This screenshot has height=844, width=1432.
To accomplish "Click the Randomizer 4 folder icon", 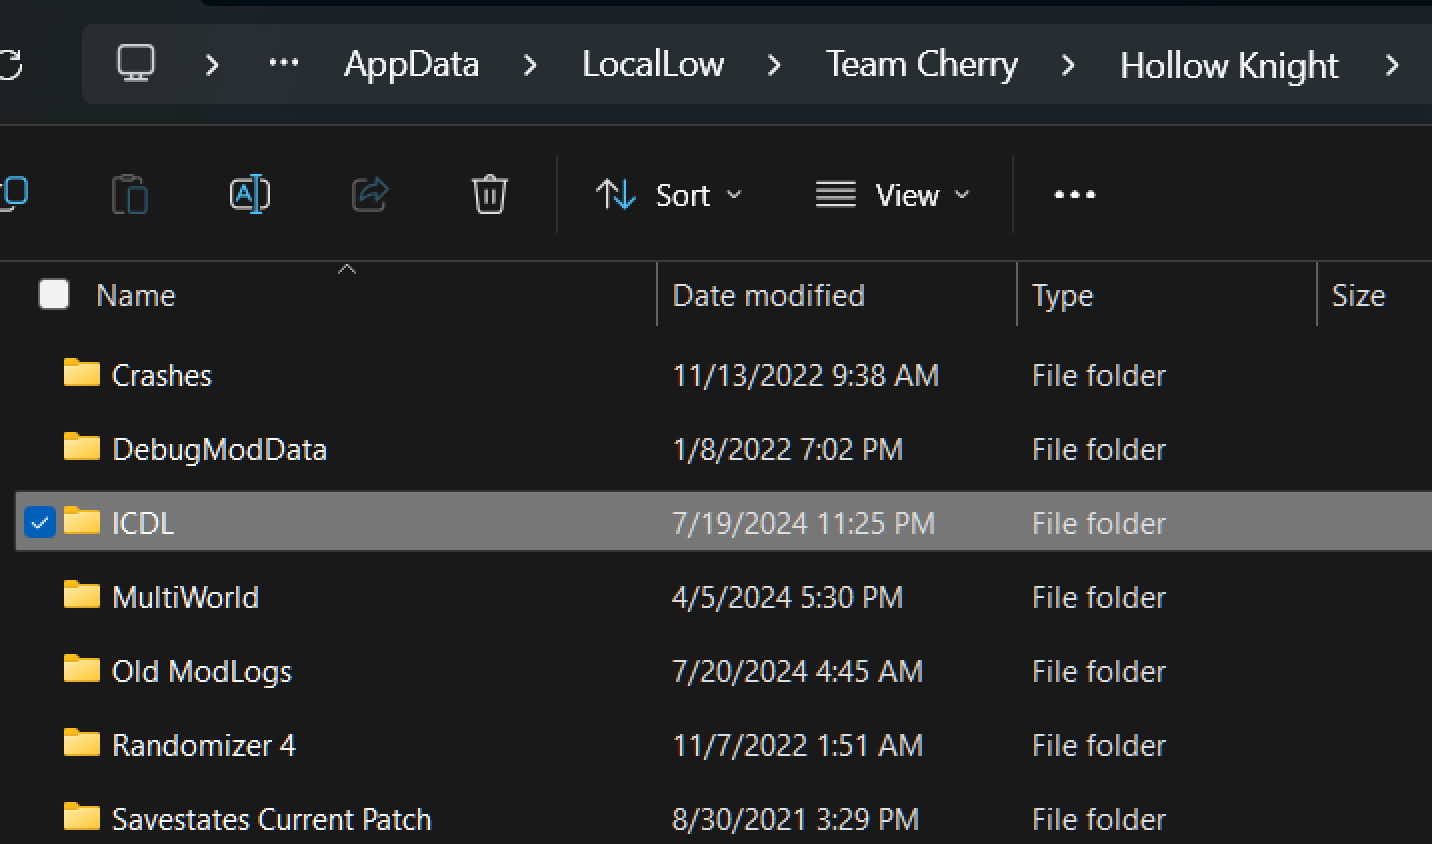I will click(x=82, y=742).
